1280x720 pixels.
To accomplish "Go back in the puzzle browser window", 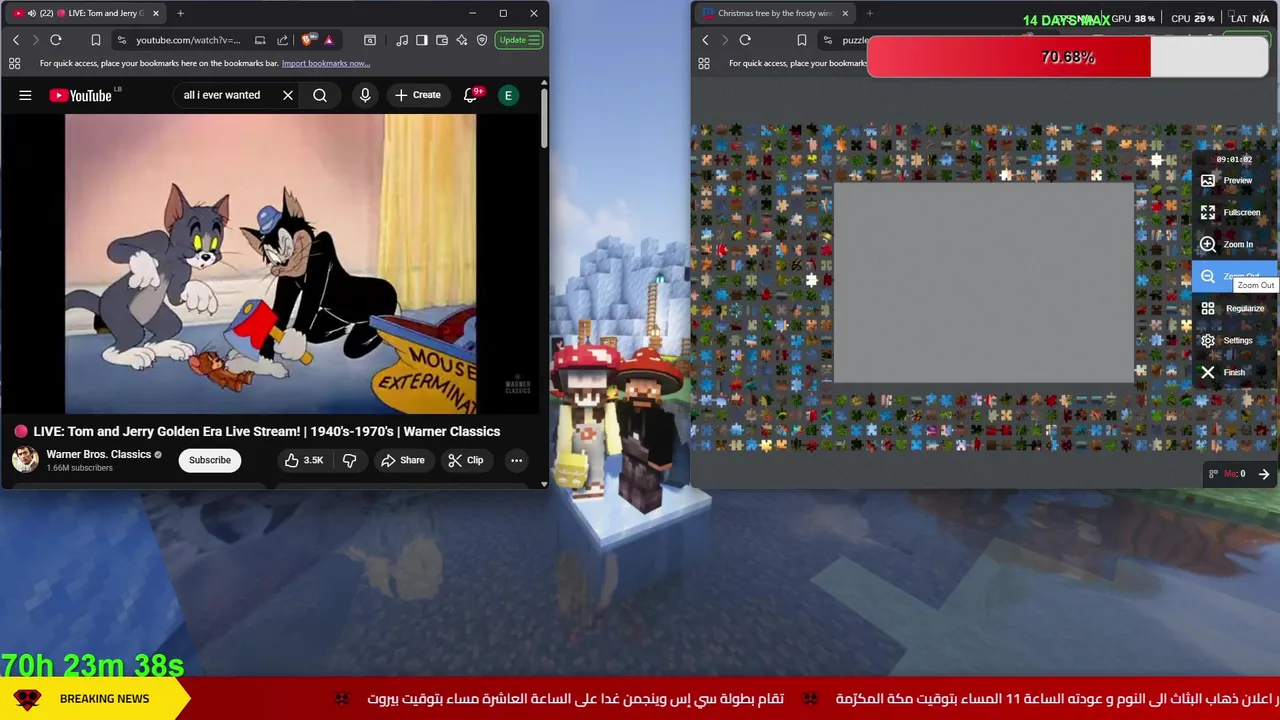I will pos(705,40).
